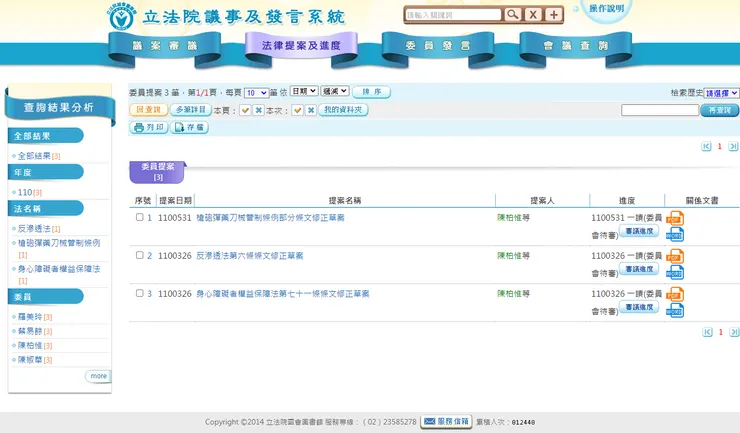Image resolution: width=740 pixels, height=433 pixels.
Task: Open 反滲透法第六條條文修正草案 link
Action: click(x=250, y=255)
